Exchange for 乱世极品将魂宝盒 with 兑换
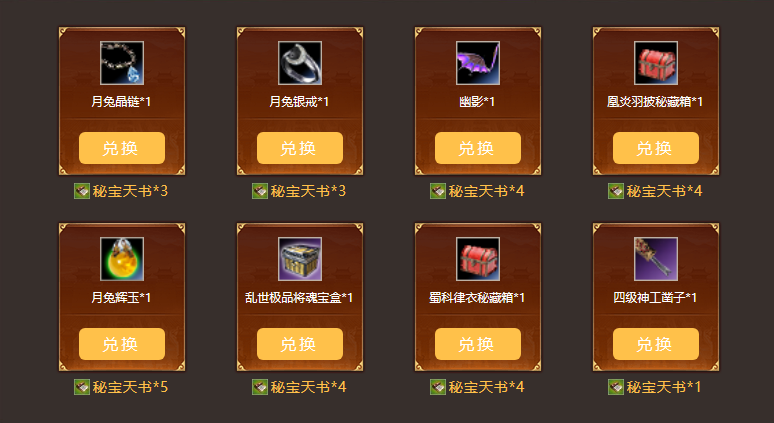Screen dimensions: 774x423 pyautogui.click(x=300, y=344)
